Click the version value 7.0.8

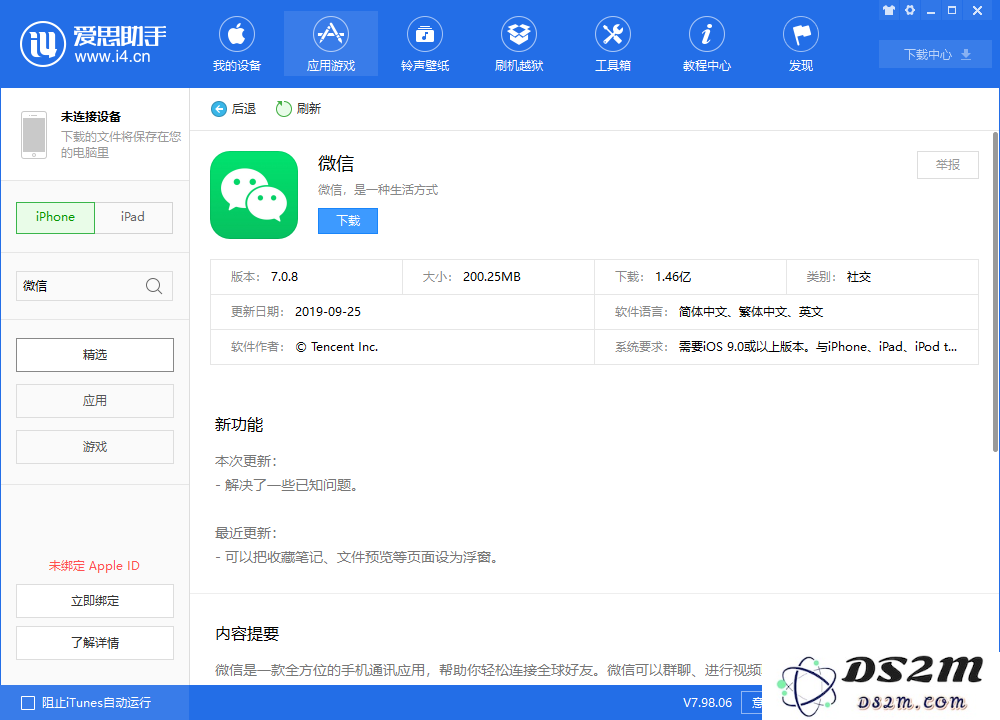pos(284,277)
